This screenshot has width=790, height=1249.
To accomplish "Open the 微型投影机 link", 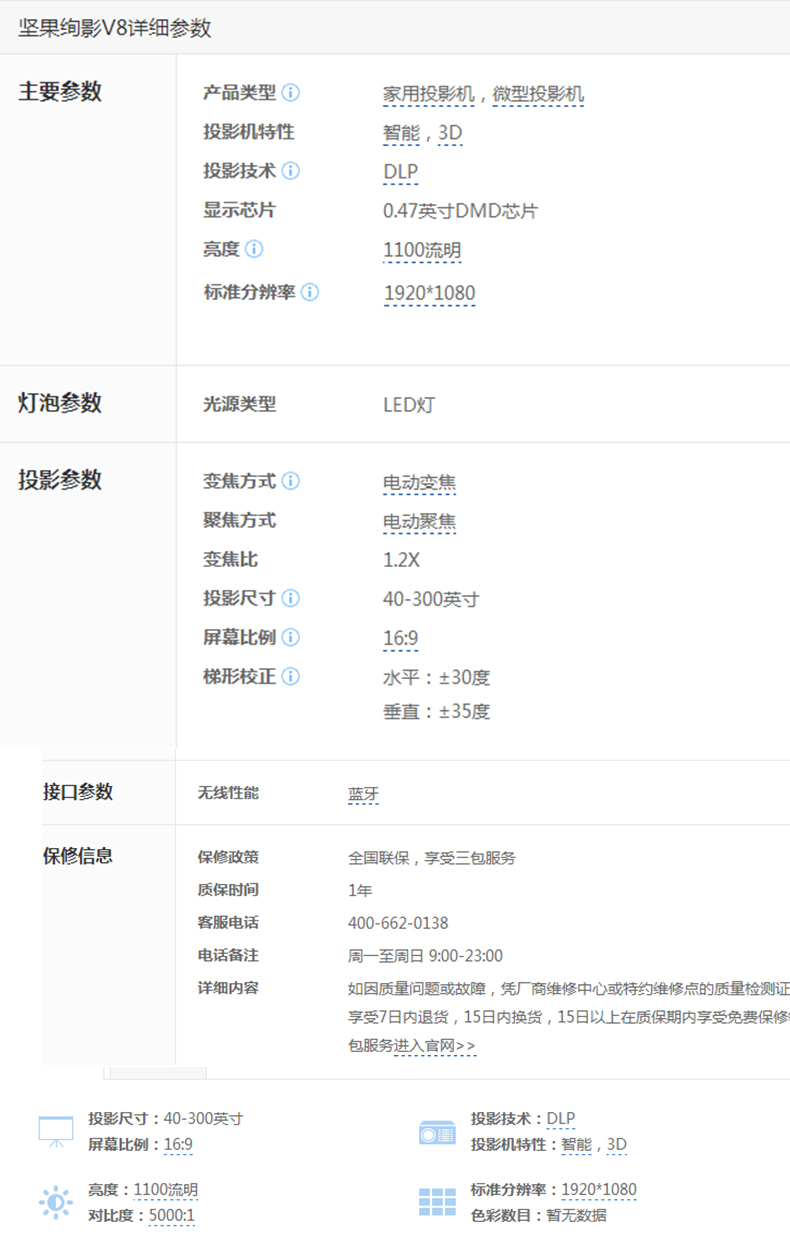I will pyautogui.click(x=538, y=95).
